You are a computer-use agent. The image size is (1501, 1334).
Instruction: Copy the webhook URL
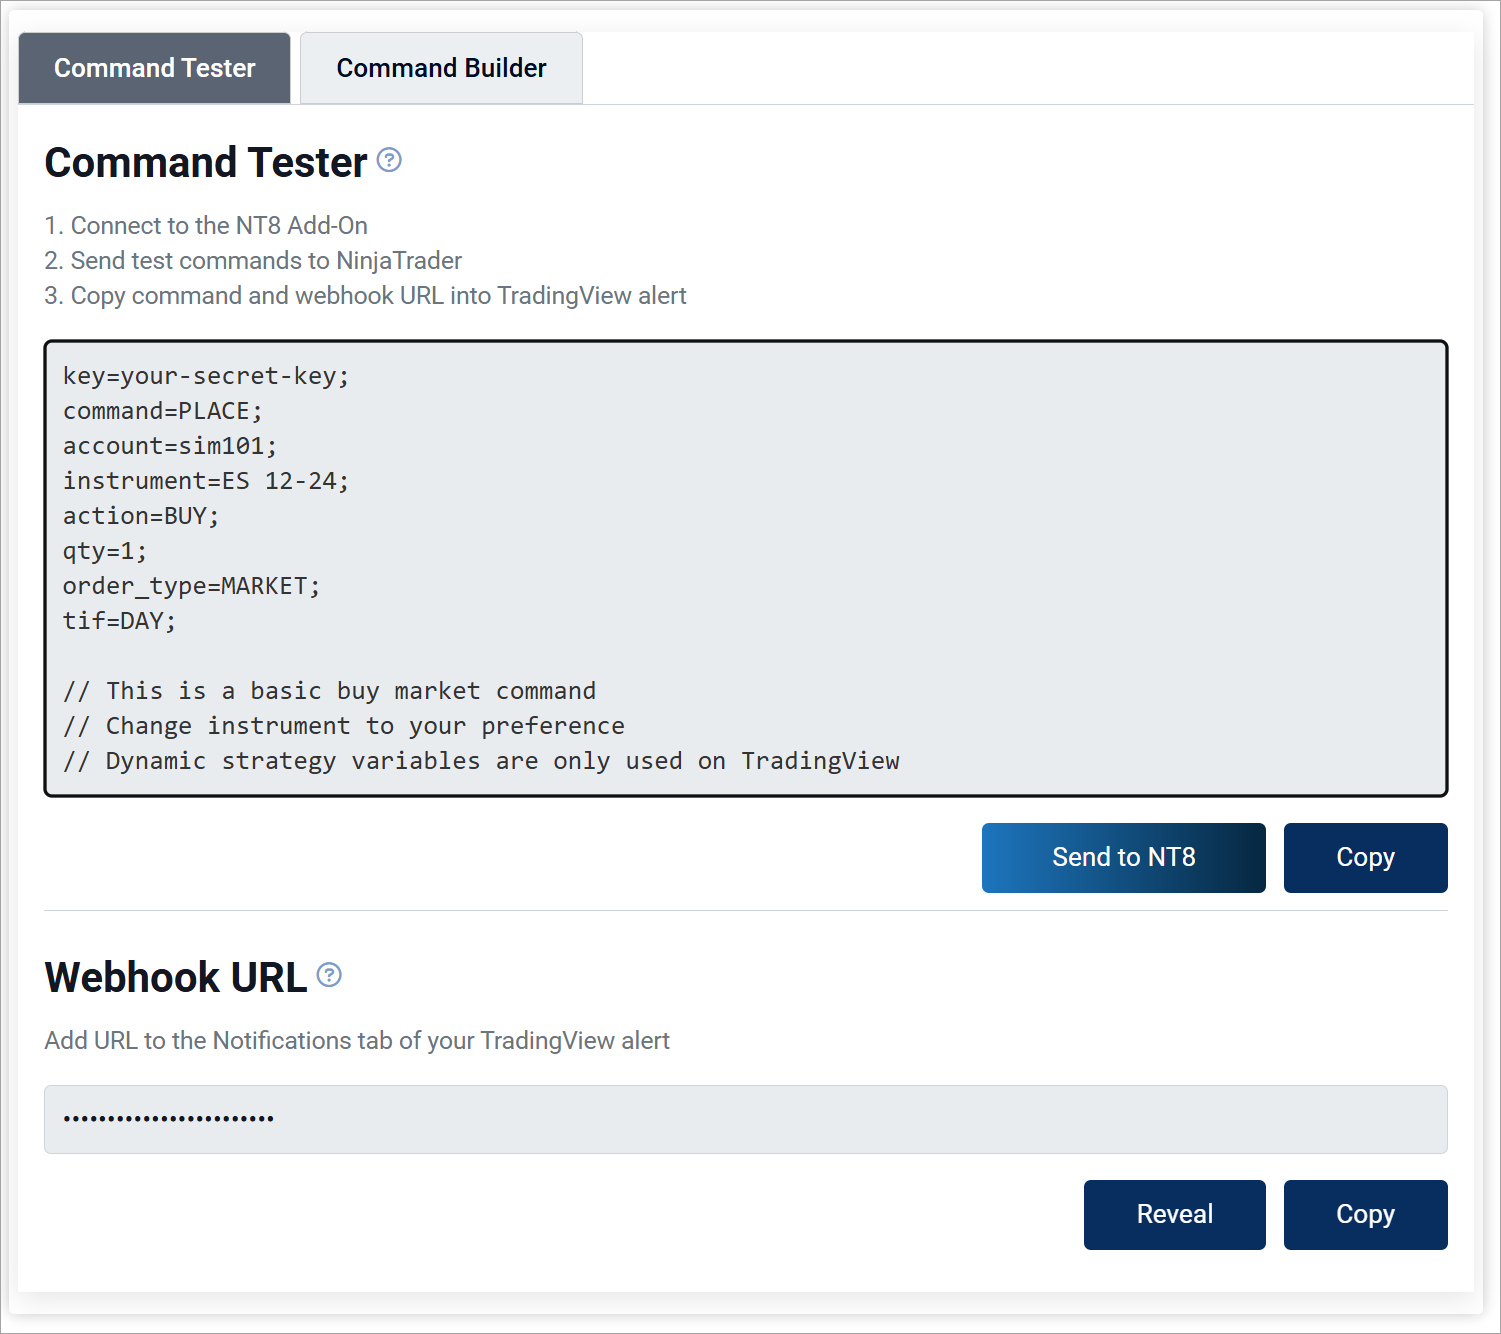click(1365, 1214)
